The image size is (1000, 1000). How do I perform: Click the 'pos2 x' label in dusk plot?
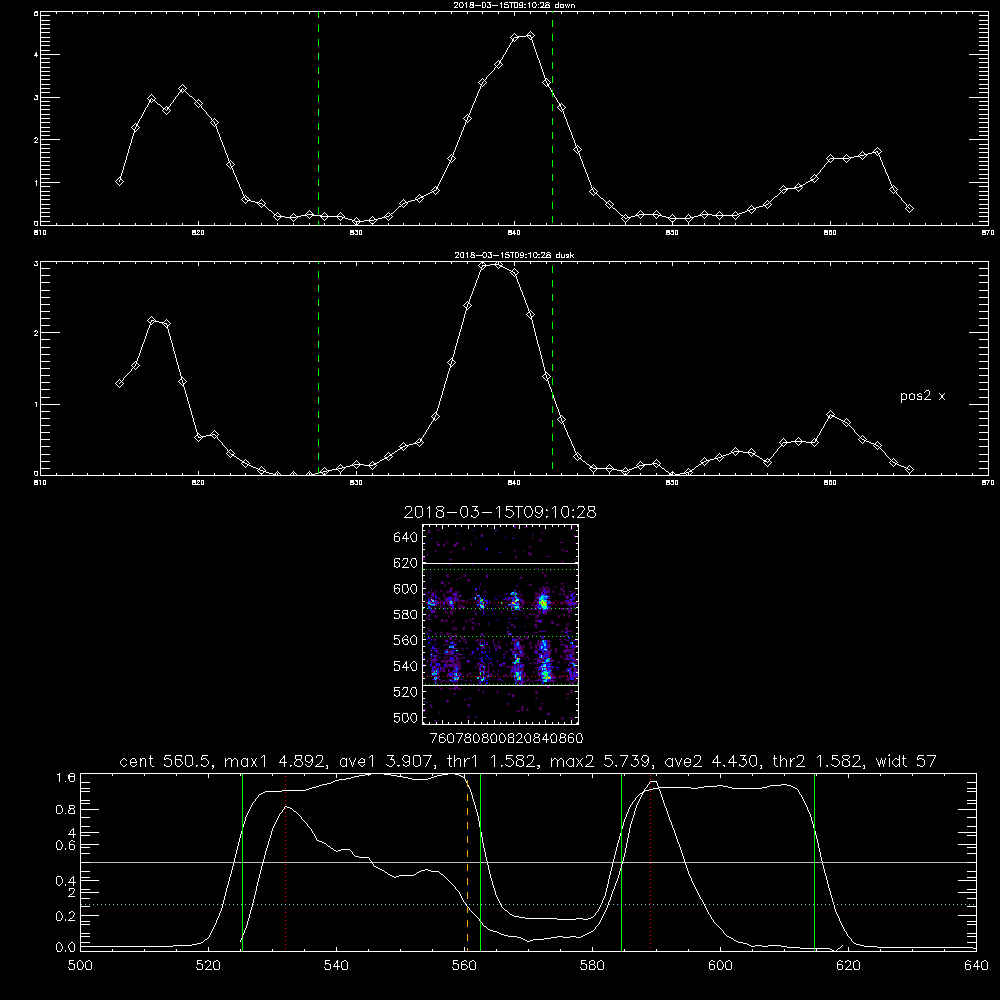[x=922, y=396]
